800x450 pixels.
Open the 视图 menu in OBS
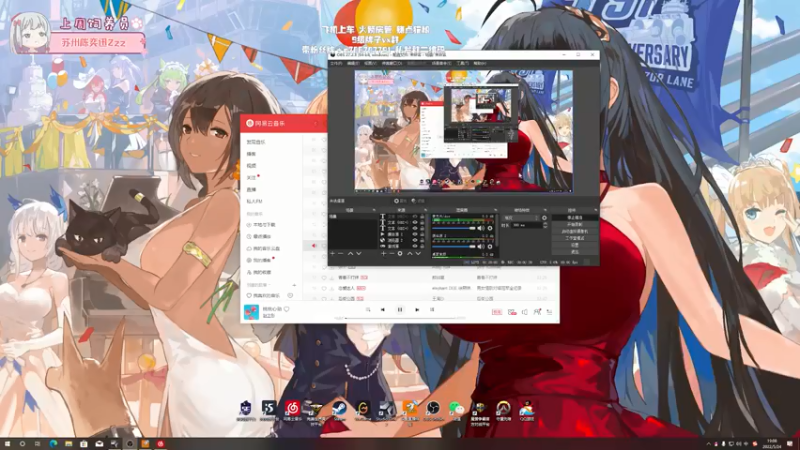tap(370, 63)
